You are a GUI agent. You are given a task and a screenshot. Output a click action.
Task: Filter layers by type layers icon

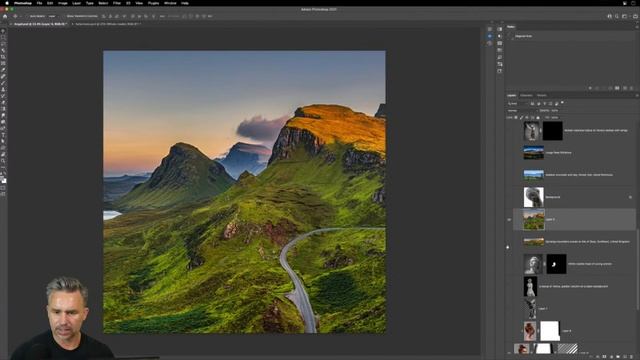[544, 104]
